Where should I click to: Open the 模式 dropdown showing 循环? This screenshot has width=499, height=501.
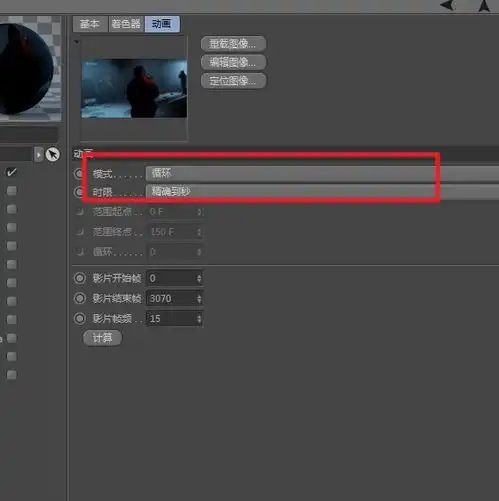click(x=322, y=173)
